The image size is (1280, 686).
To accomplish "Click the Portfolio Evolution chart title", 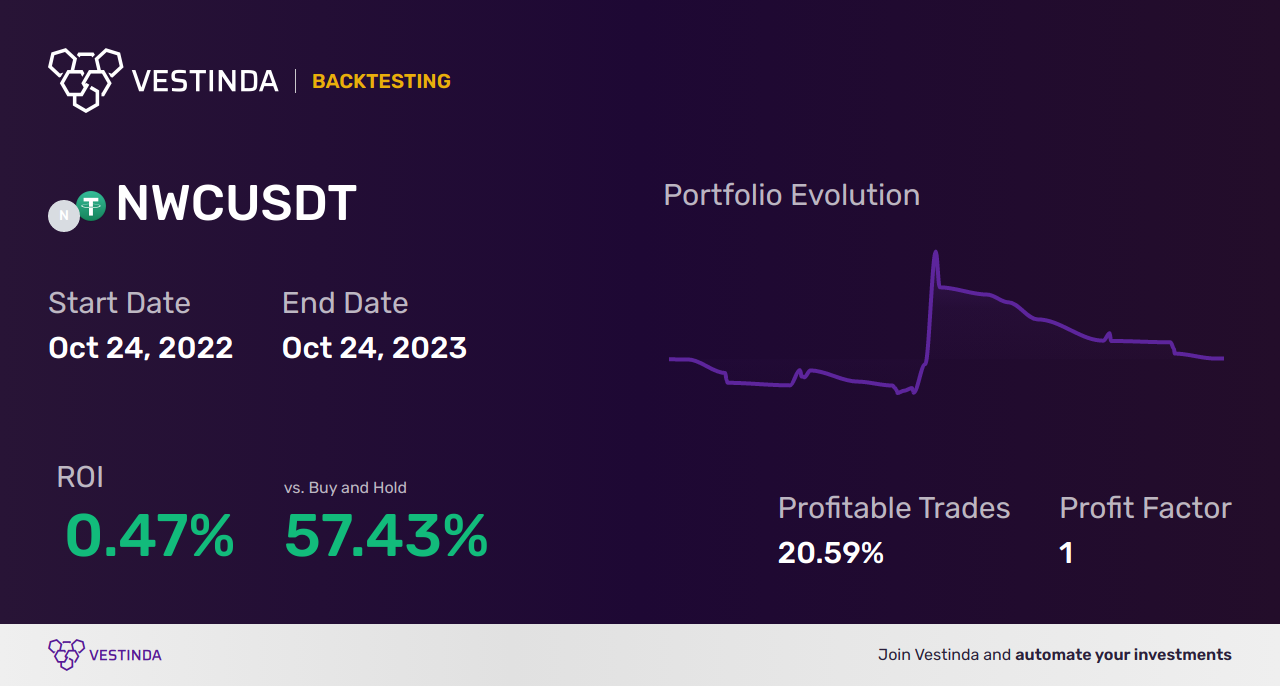I will click(791, 195).
